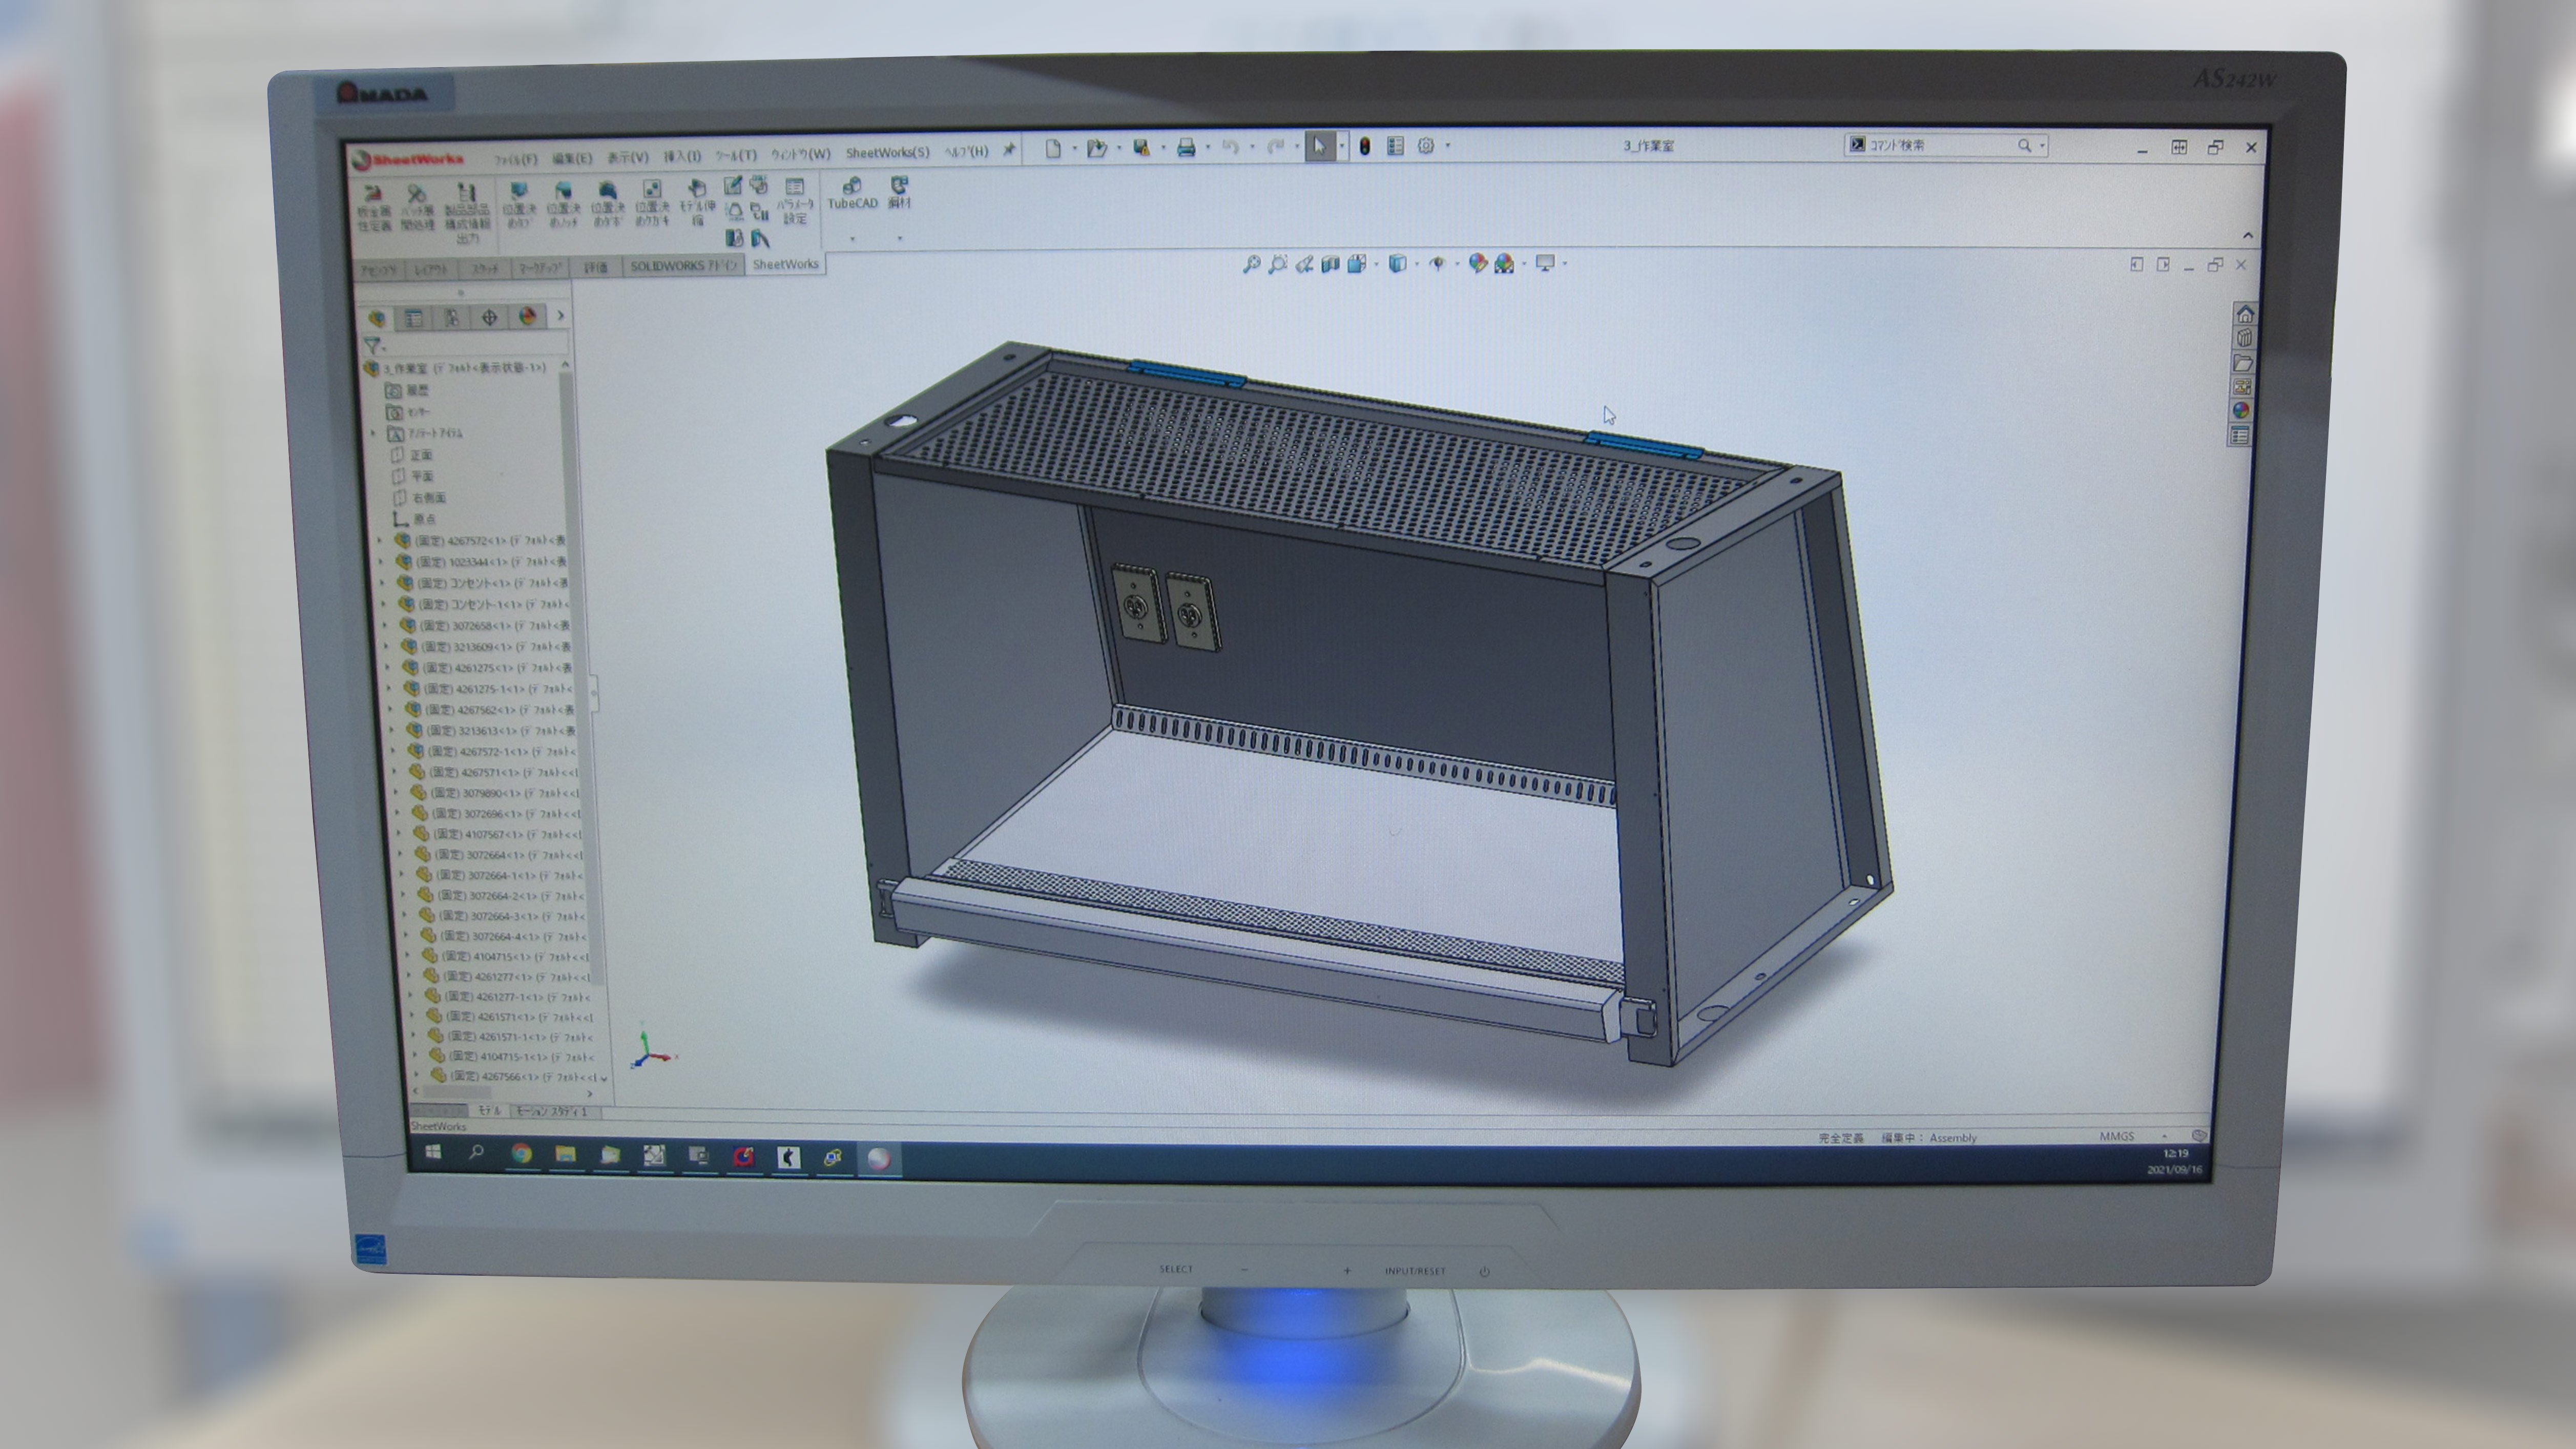Click the バッチ展開処理 batch unfold icon

[x=418, y=207]
